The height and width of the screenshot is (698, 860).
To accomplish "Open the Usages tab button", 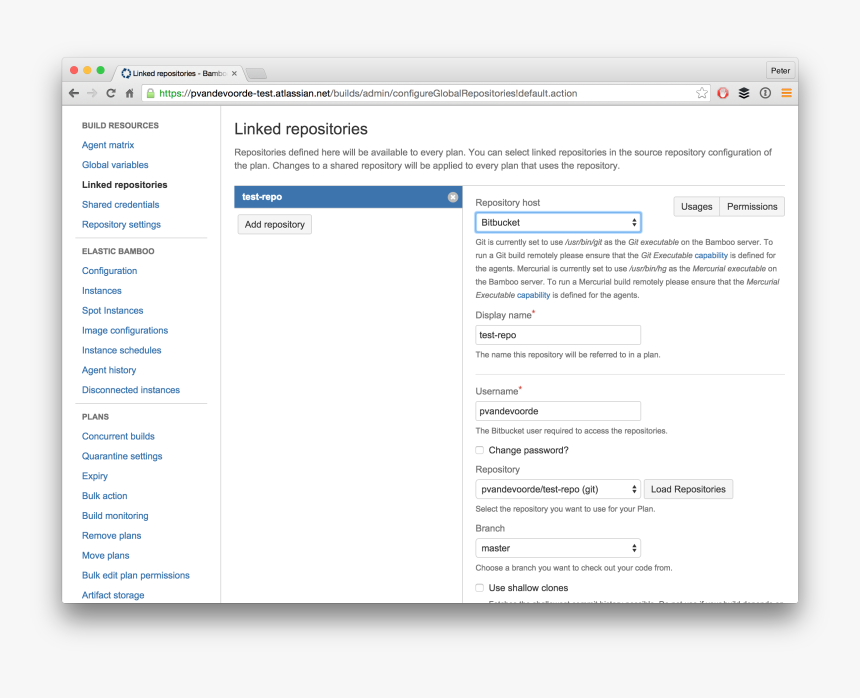I will pyautogui.click(x=696, y=207).
